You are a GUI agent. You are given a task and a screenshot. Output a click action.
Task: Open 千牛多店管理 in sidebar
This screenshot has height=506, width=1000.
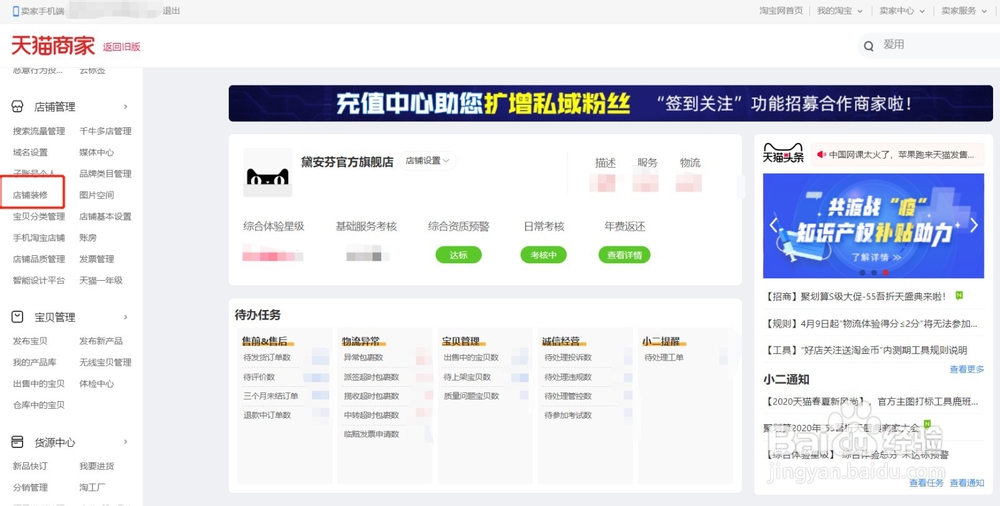point(105,131)
